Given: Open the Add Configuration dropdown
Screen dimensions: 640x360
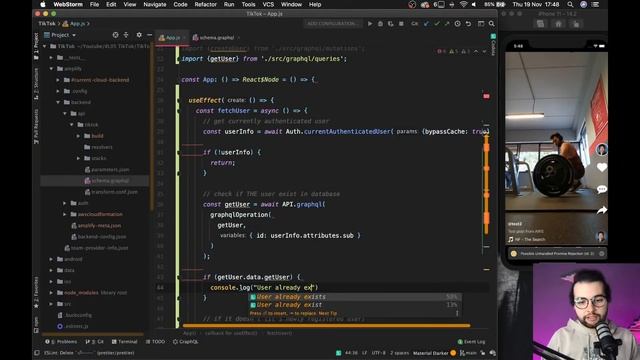Looking at the screenshot, I should point(332,24).
